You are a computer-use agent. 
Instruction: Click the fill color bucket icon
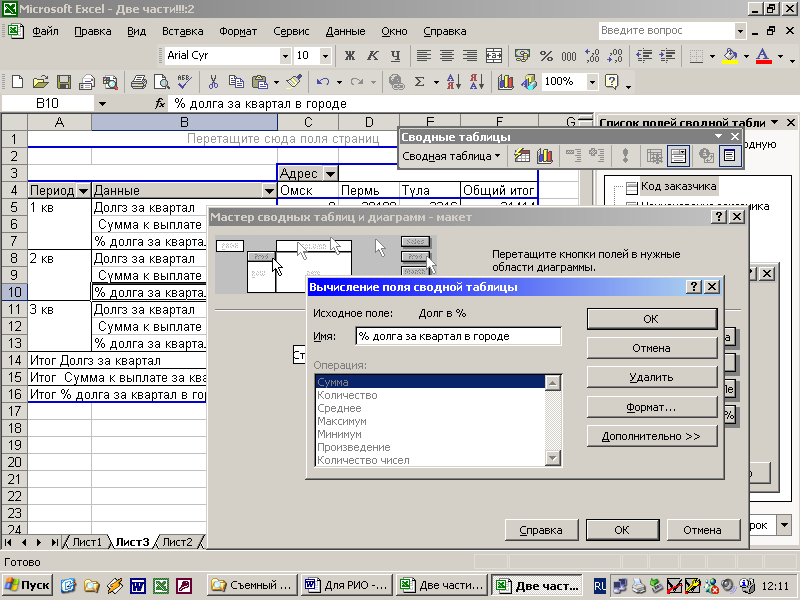tap(731, 56)
